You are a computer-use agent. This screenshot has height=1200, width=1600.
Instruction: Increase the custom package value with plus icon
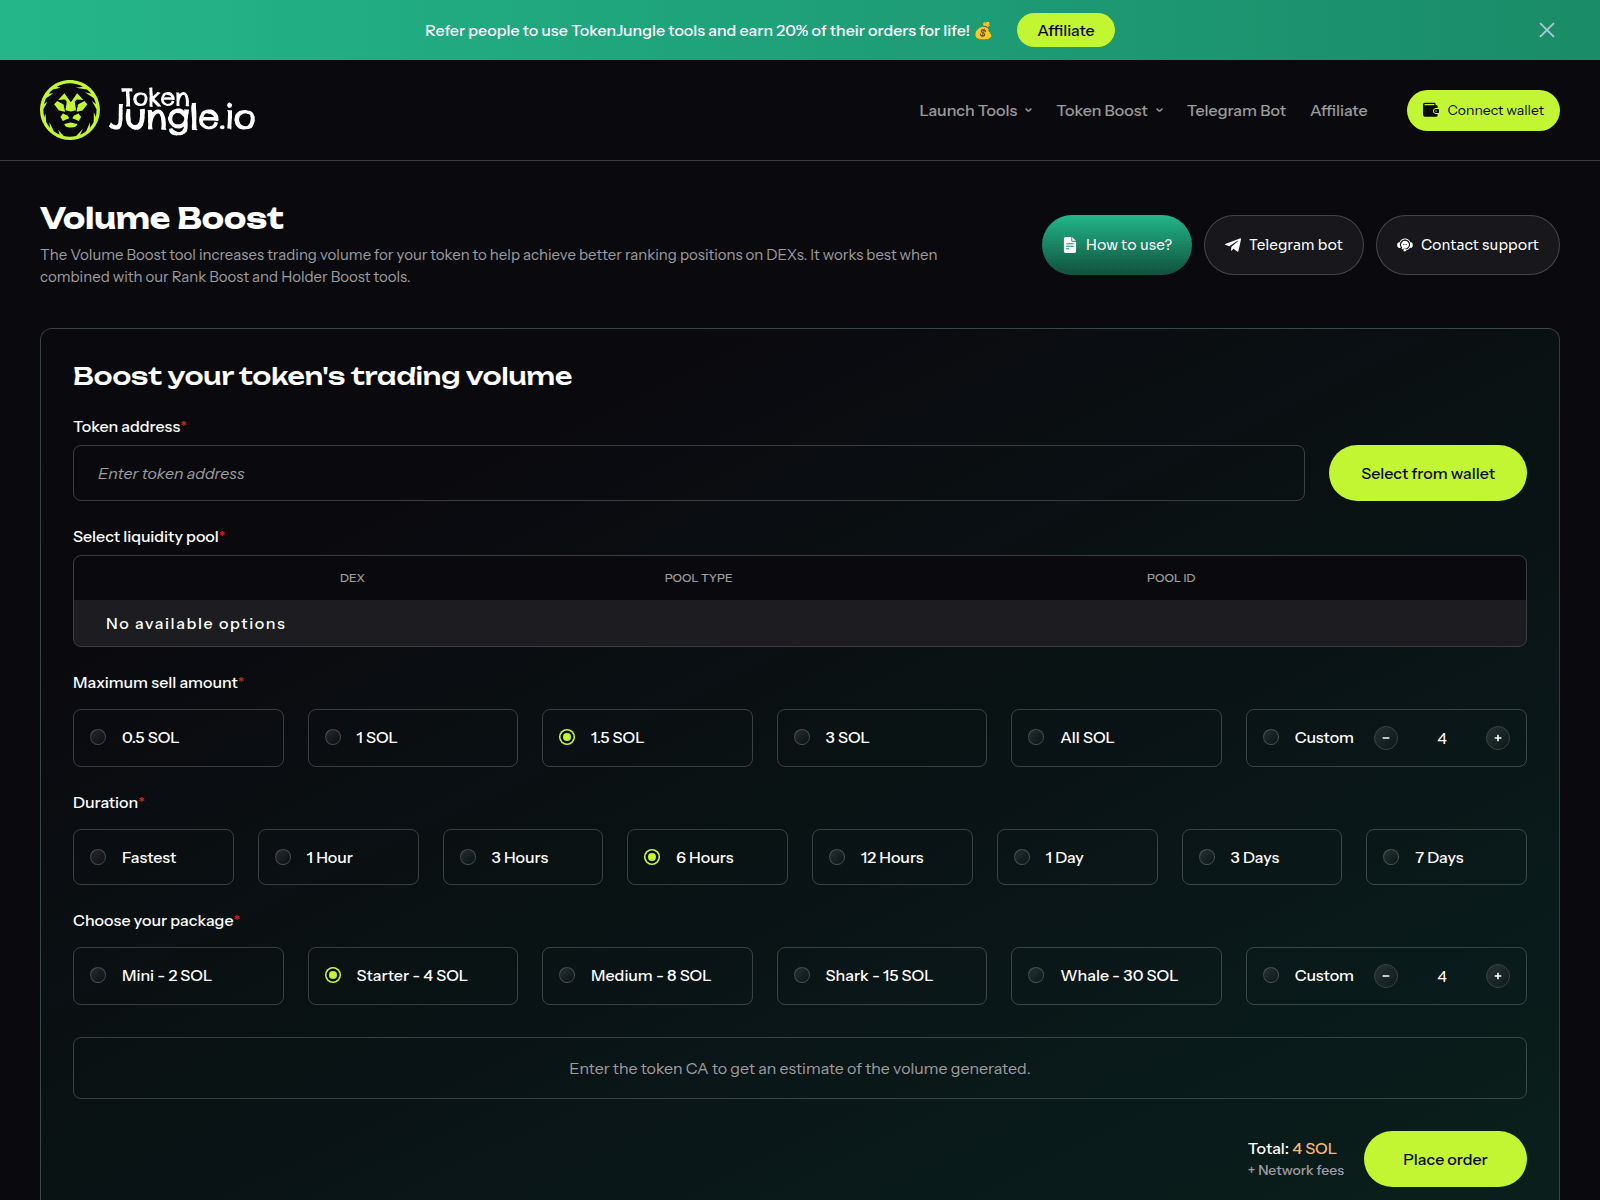[x=1498, y=976]
